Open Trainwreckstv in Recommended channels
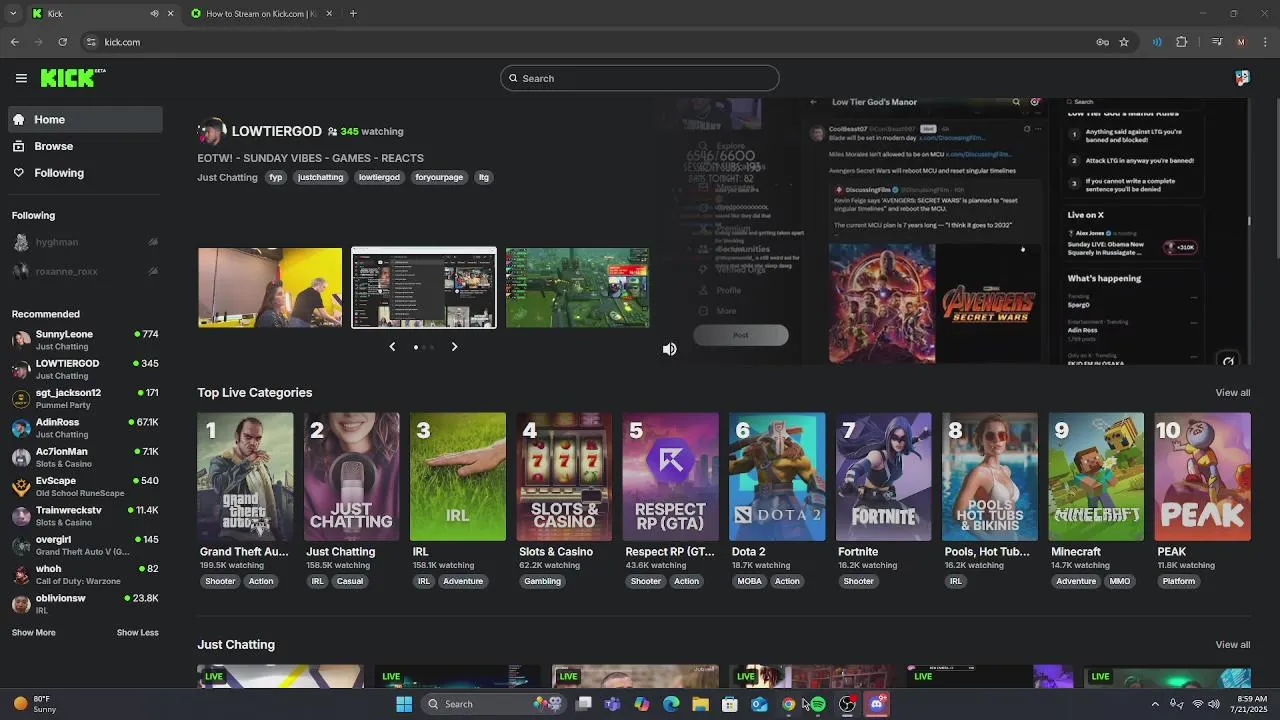Viewport: 1280px width, 720px height. point(85,515)
